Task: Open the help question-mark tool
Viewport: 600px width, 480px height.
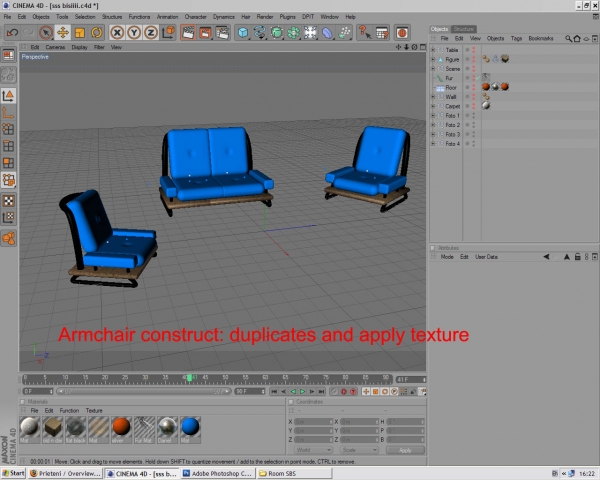Action: click(364, 33)
